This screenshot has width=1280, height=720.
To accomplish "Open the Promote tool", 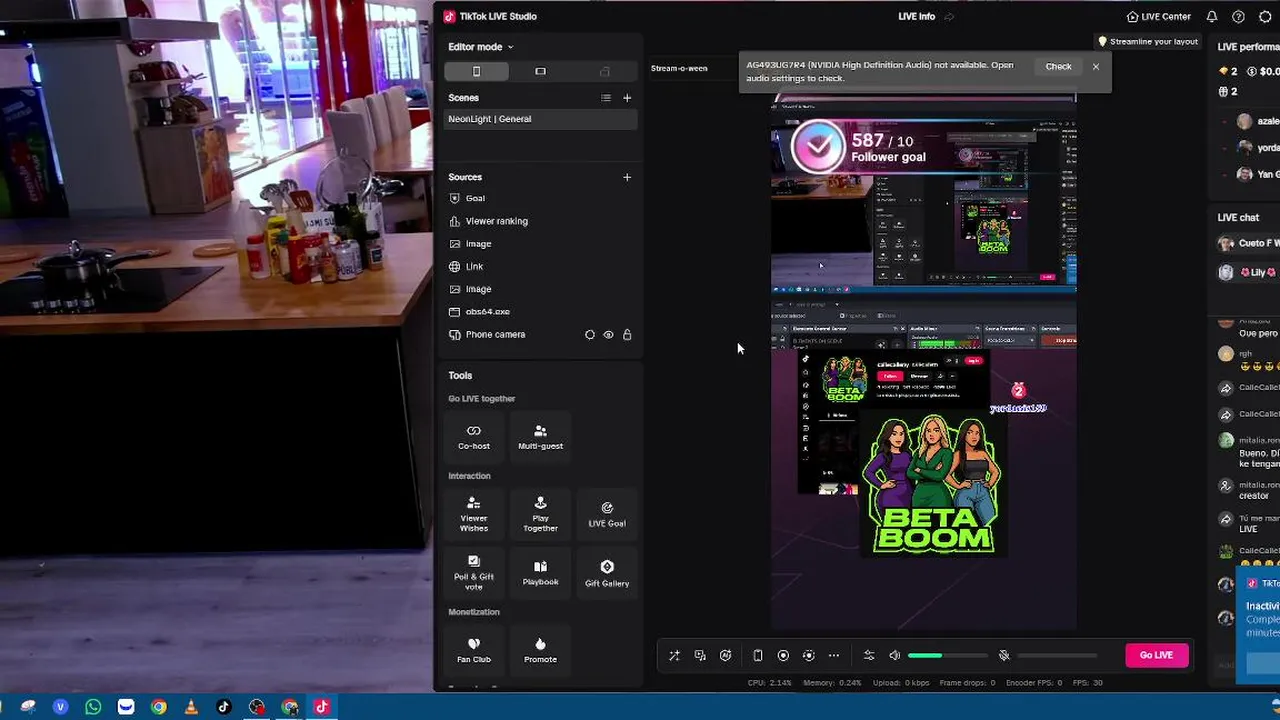I will [x=540, y=650].
